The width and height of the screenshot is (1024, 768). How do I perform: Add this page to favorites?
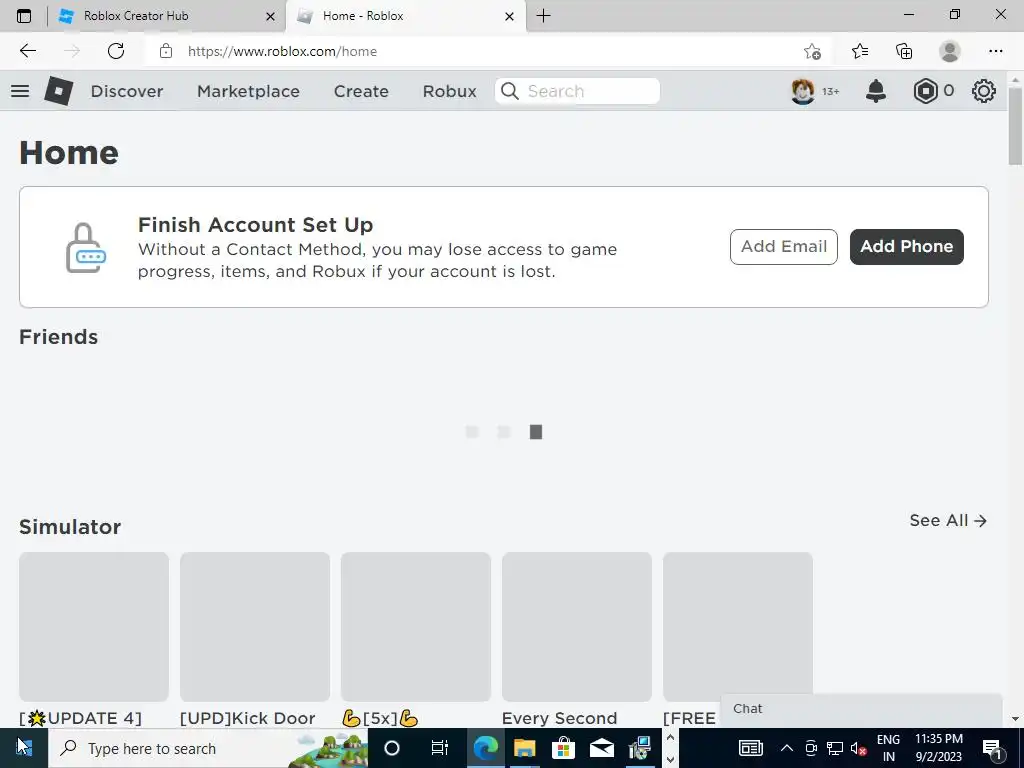812,51
